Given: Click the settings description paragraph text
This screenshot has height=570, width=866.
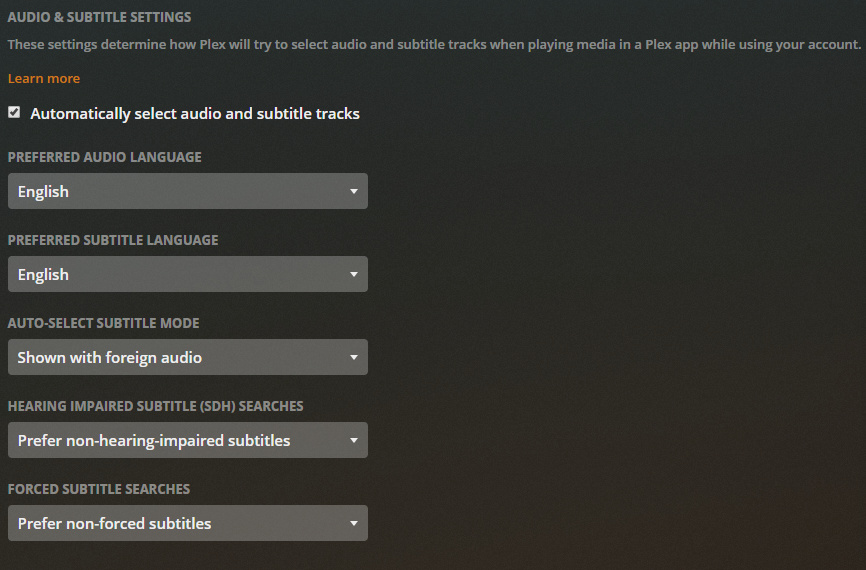Looking at the screenshot, I should 434,45.
